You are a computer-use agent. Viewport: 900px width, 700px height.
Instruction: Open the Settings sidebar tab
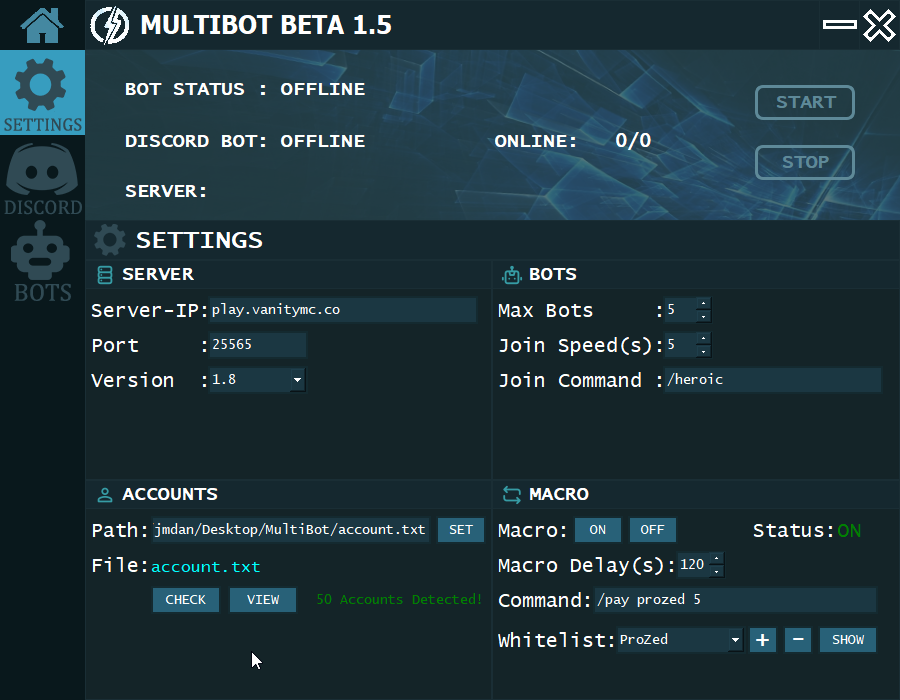(42, 93)
